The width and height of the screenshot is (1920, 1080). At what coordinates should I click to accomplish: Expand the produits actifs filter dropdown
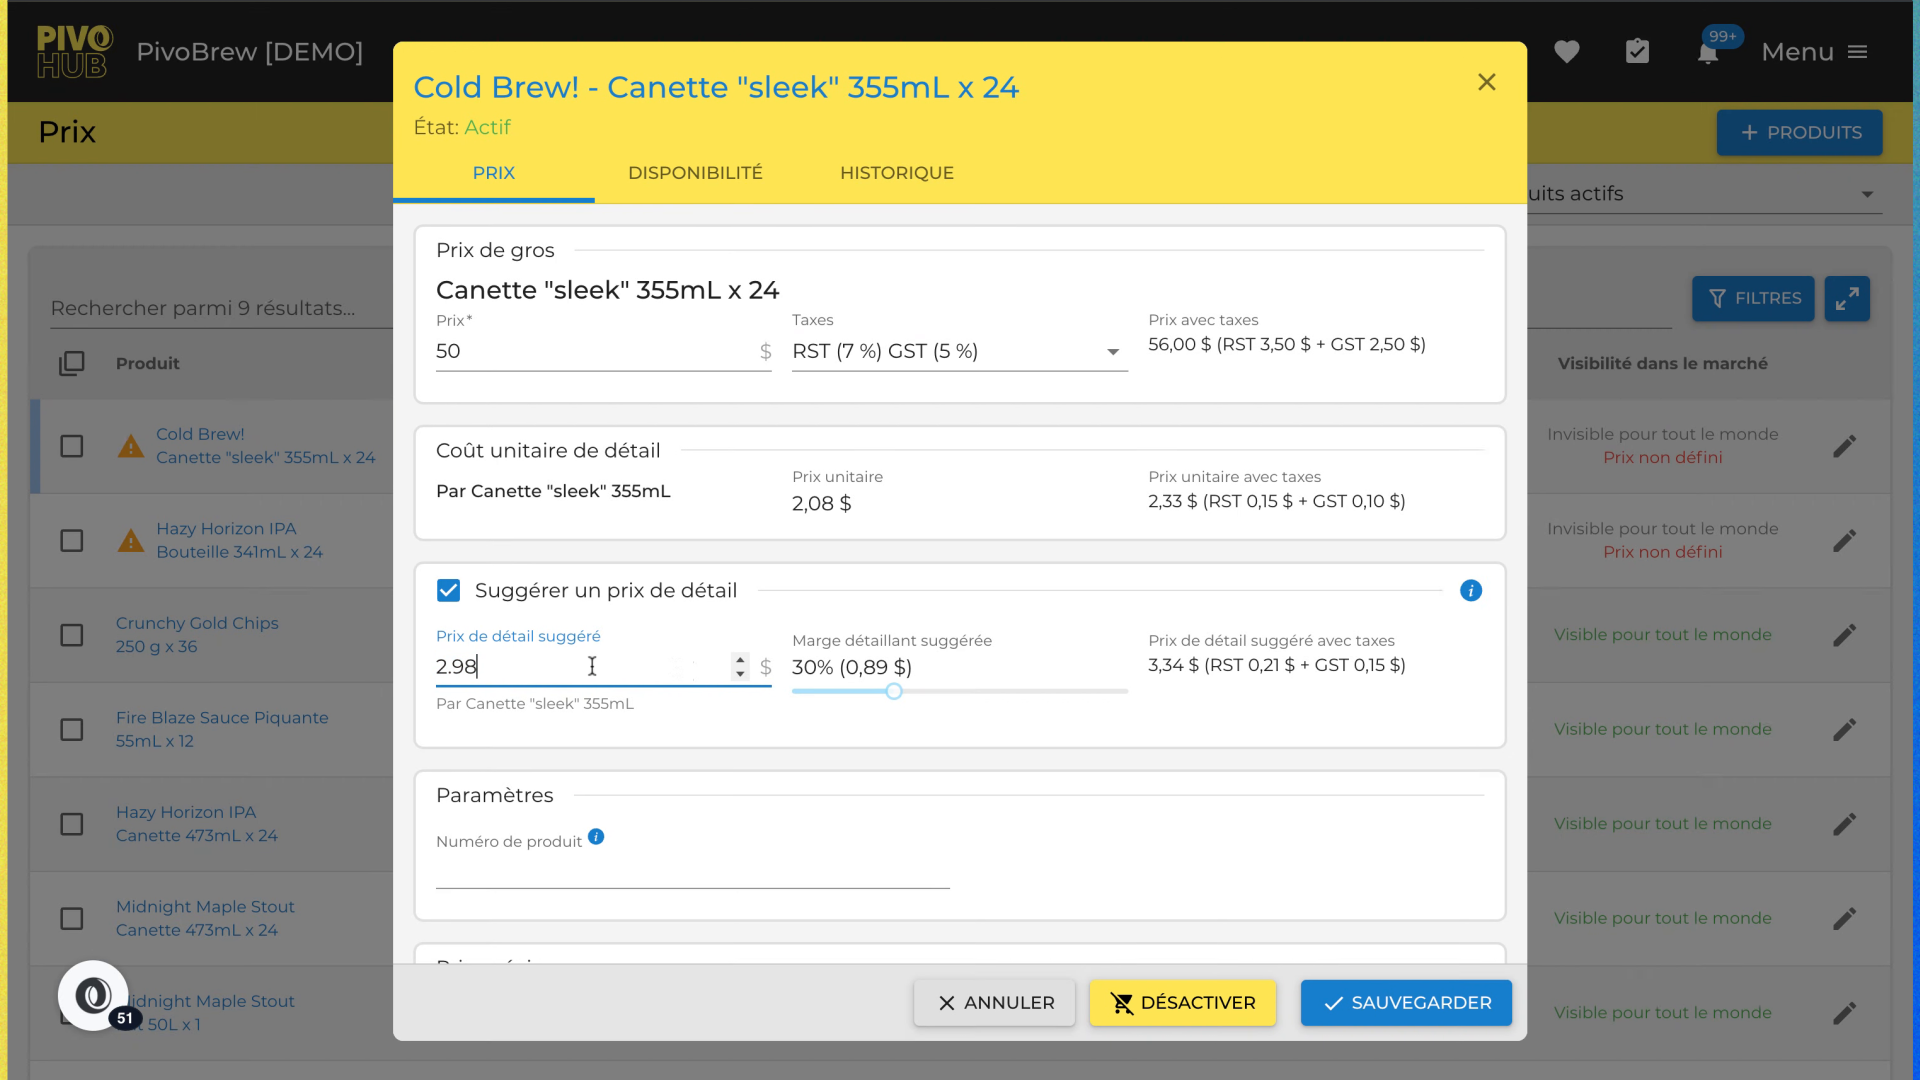coord(1866,194)
